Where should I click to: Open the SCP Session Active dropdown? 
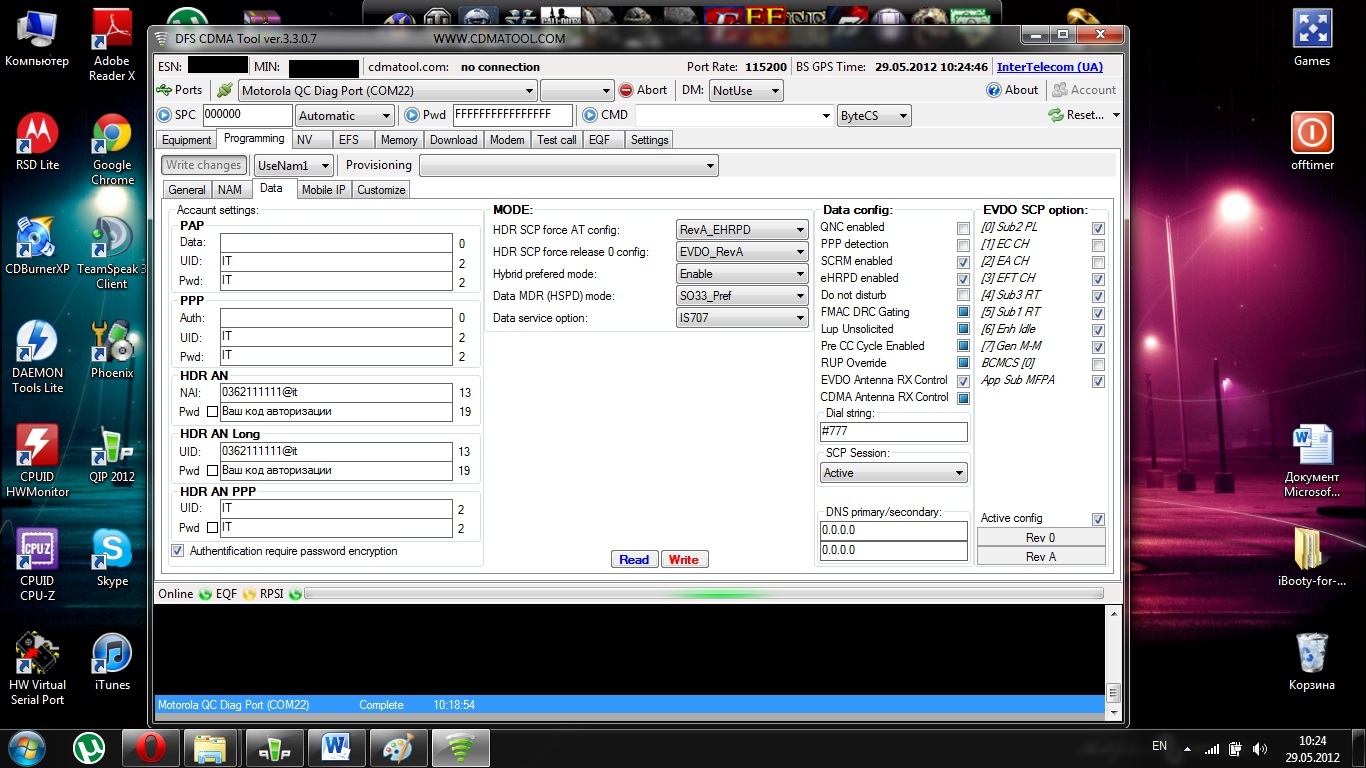click(894, 473)
